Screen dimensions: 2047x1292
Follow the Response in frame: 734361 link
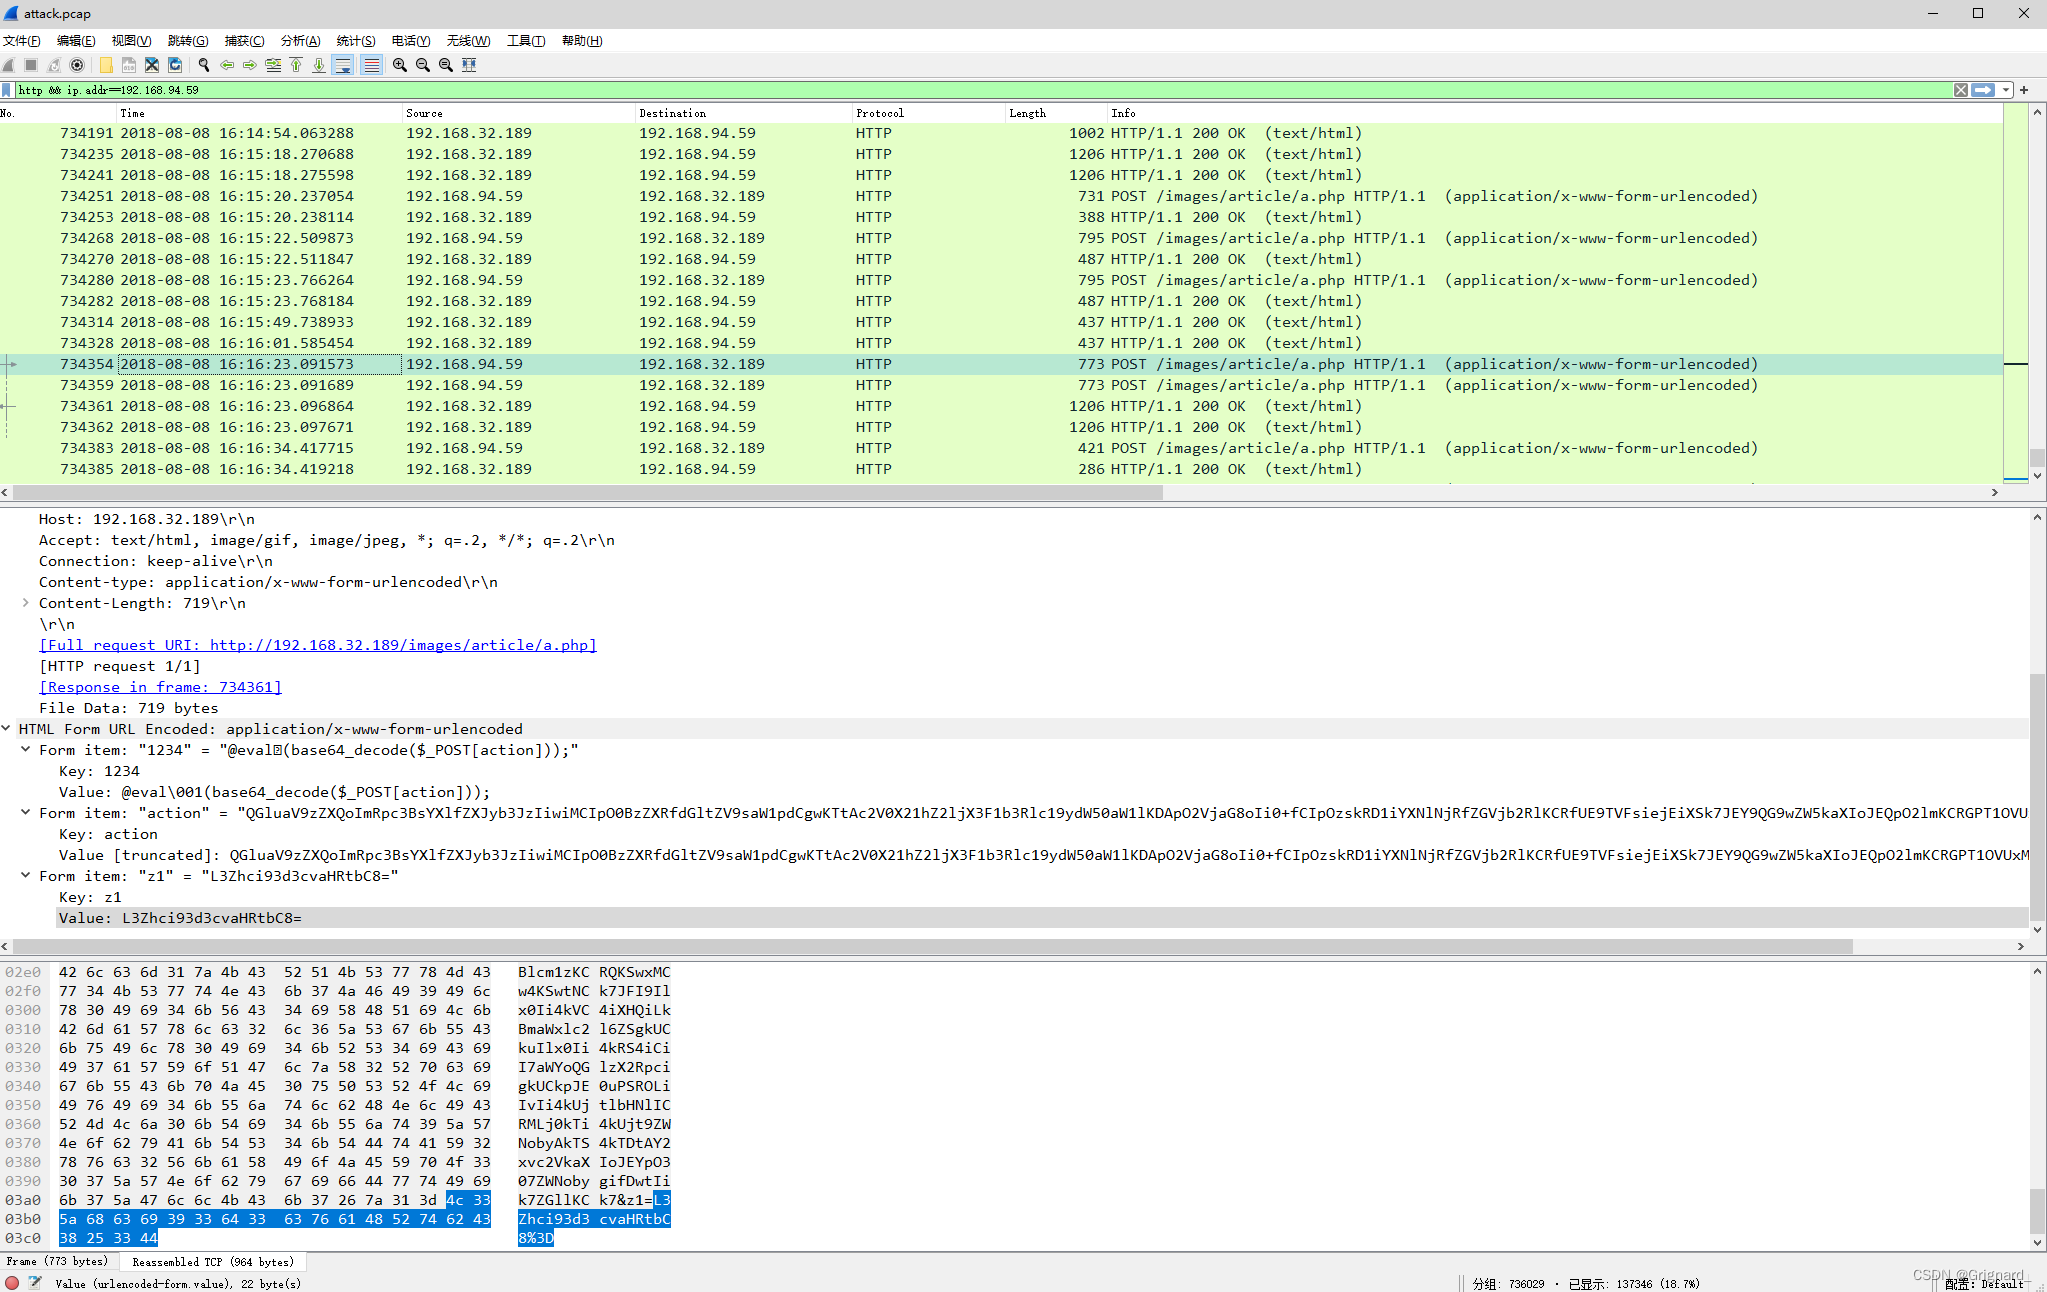coord(160,687)
